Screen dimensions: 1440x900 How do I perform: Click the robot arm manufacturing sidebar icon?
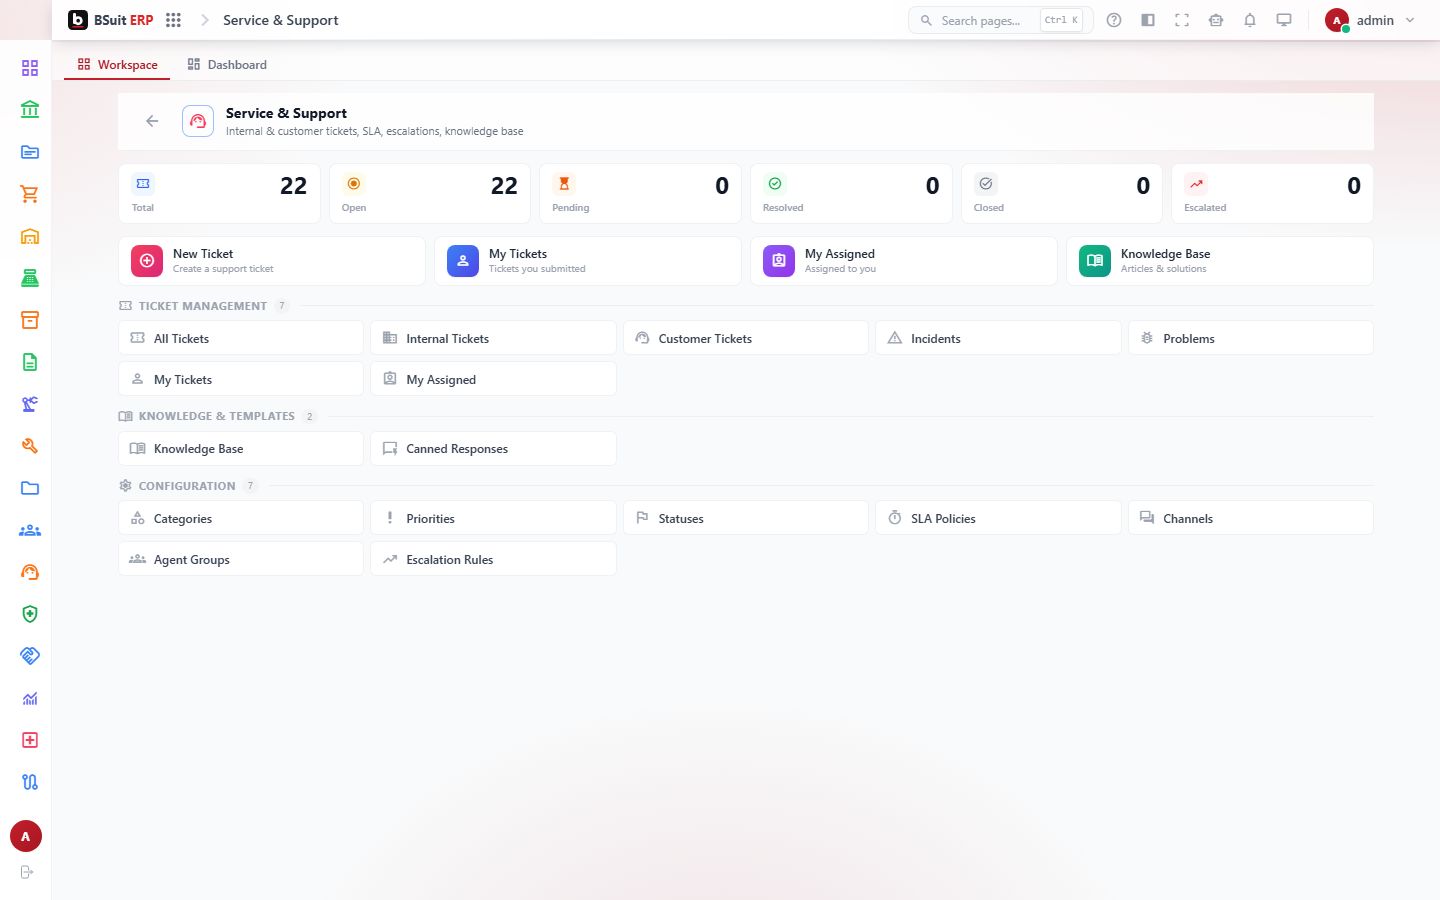(30, 404)
